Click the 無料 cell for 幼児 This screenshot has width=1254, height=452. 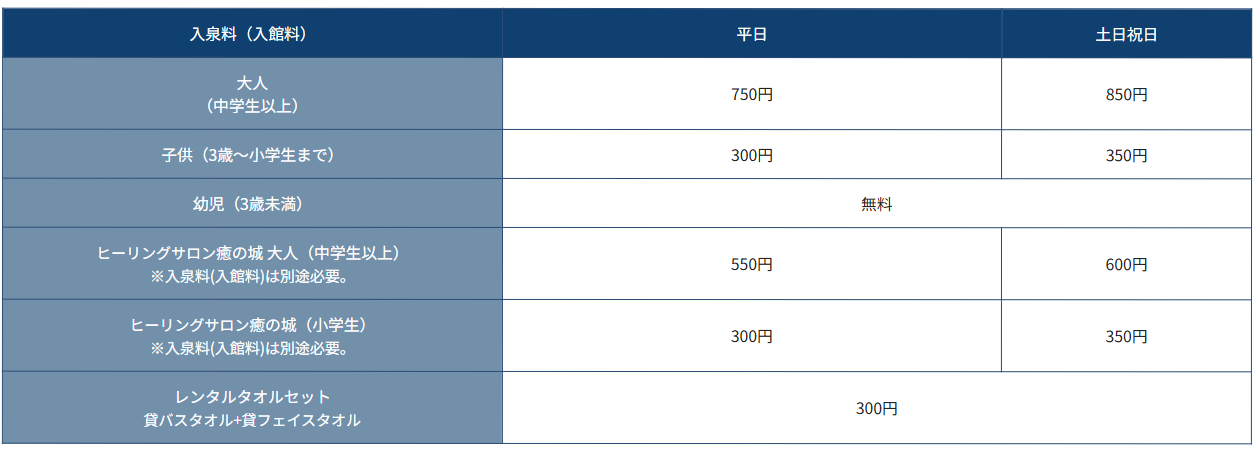(876, 205)
